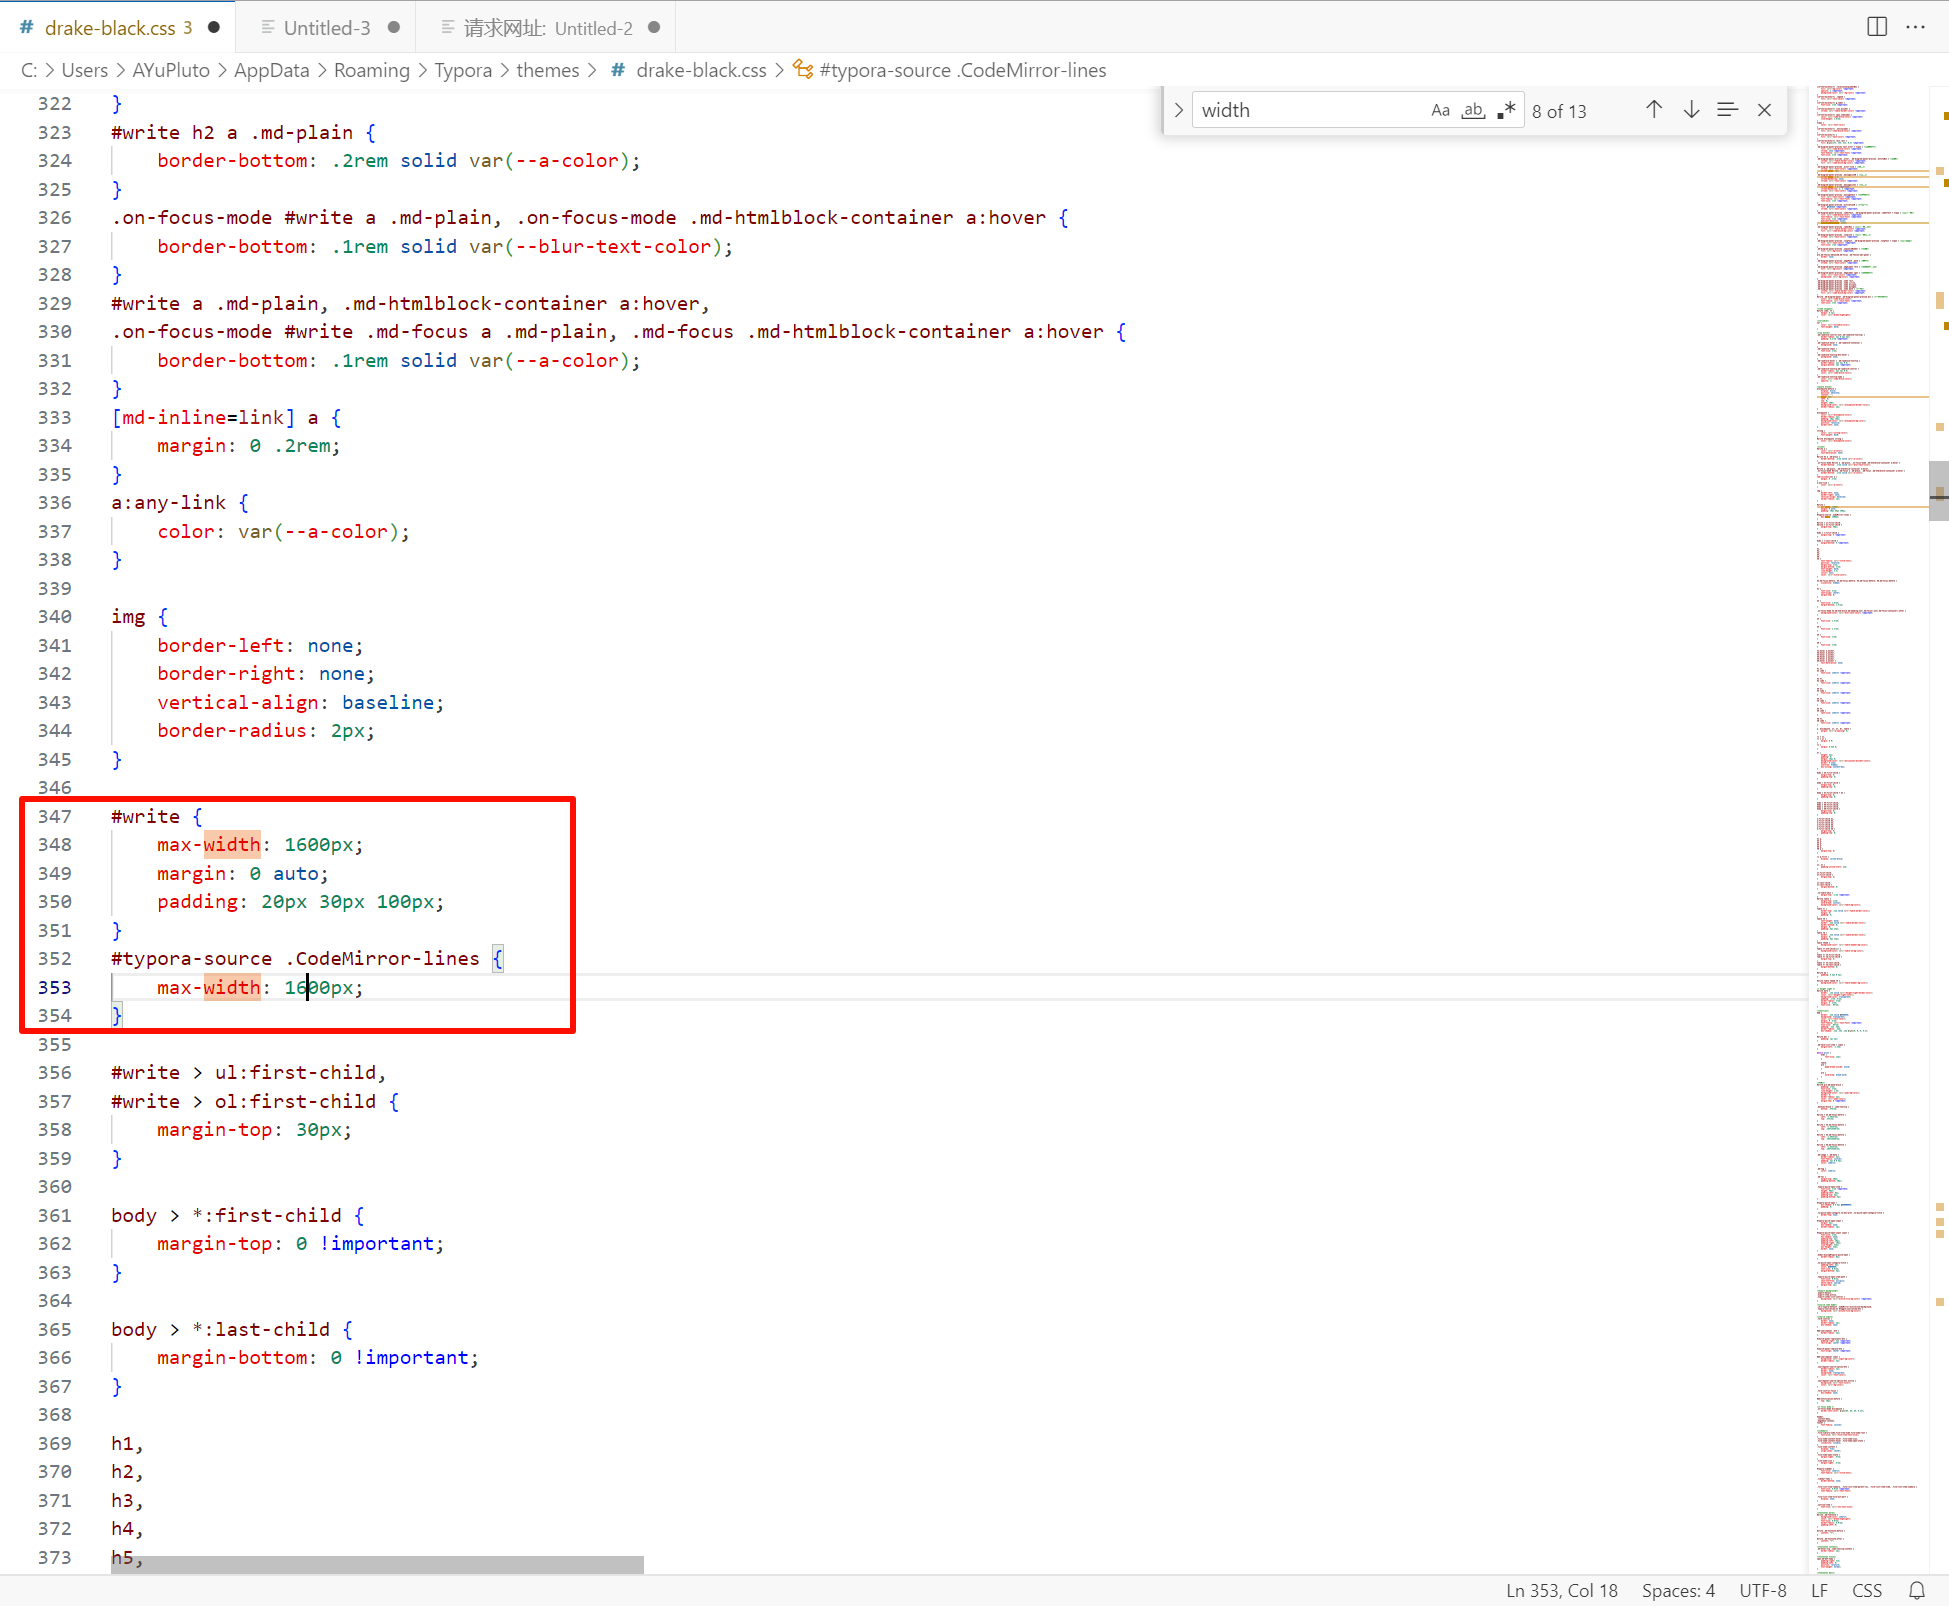Click unsaved dot on Untitled-3 tab
The height and width of the screenshot is (1606, 1949).
pyautogui.click(x=394, y=28)
